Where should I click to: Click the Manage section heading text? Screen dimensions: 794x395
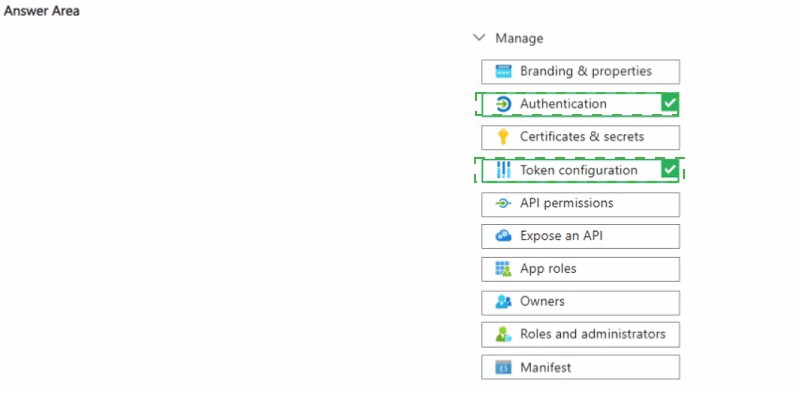tap(519, 38)
